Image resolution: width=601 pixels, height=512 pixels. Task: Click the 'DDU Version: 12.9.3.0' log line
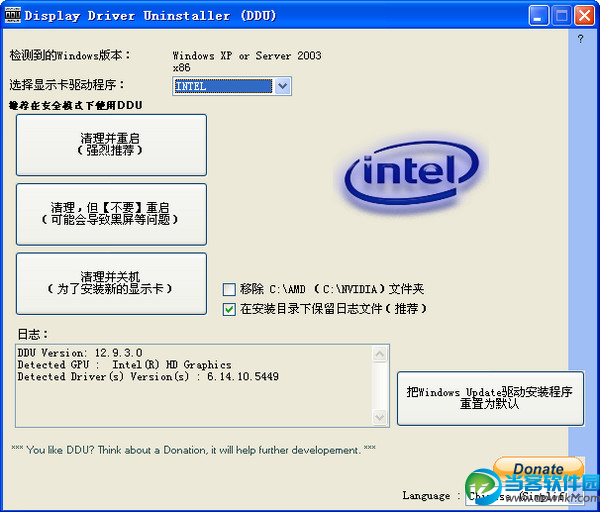pyautogui.click(x=80, y=353)
